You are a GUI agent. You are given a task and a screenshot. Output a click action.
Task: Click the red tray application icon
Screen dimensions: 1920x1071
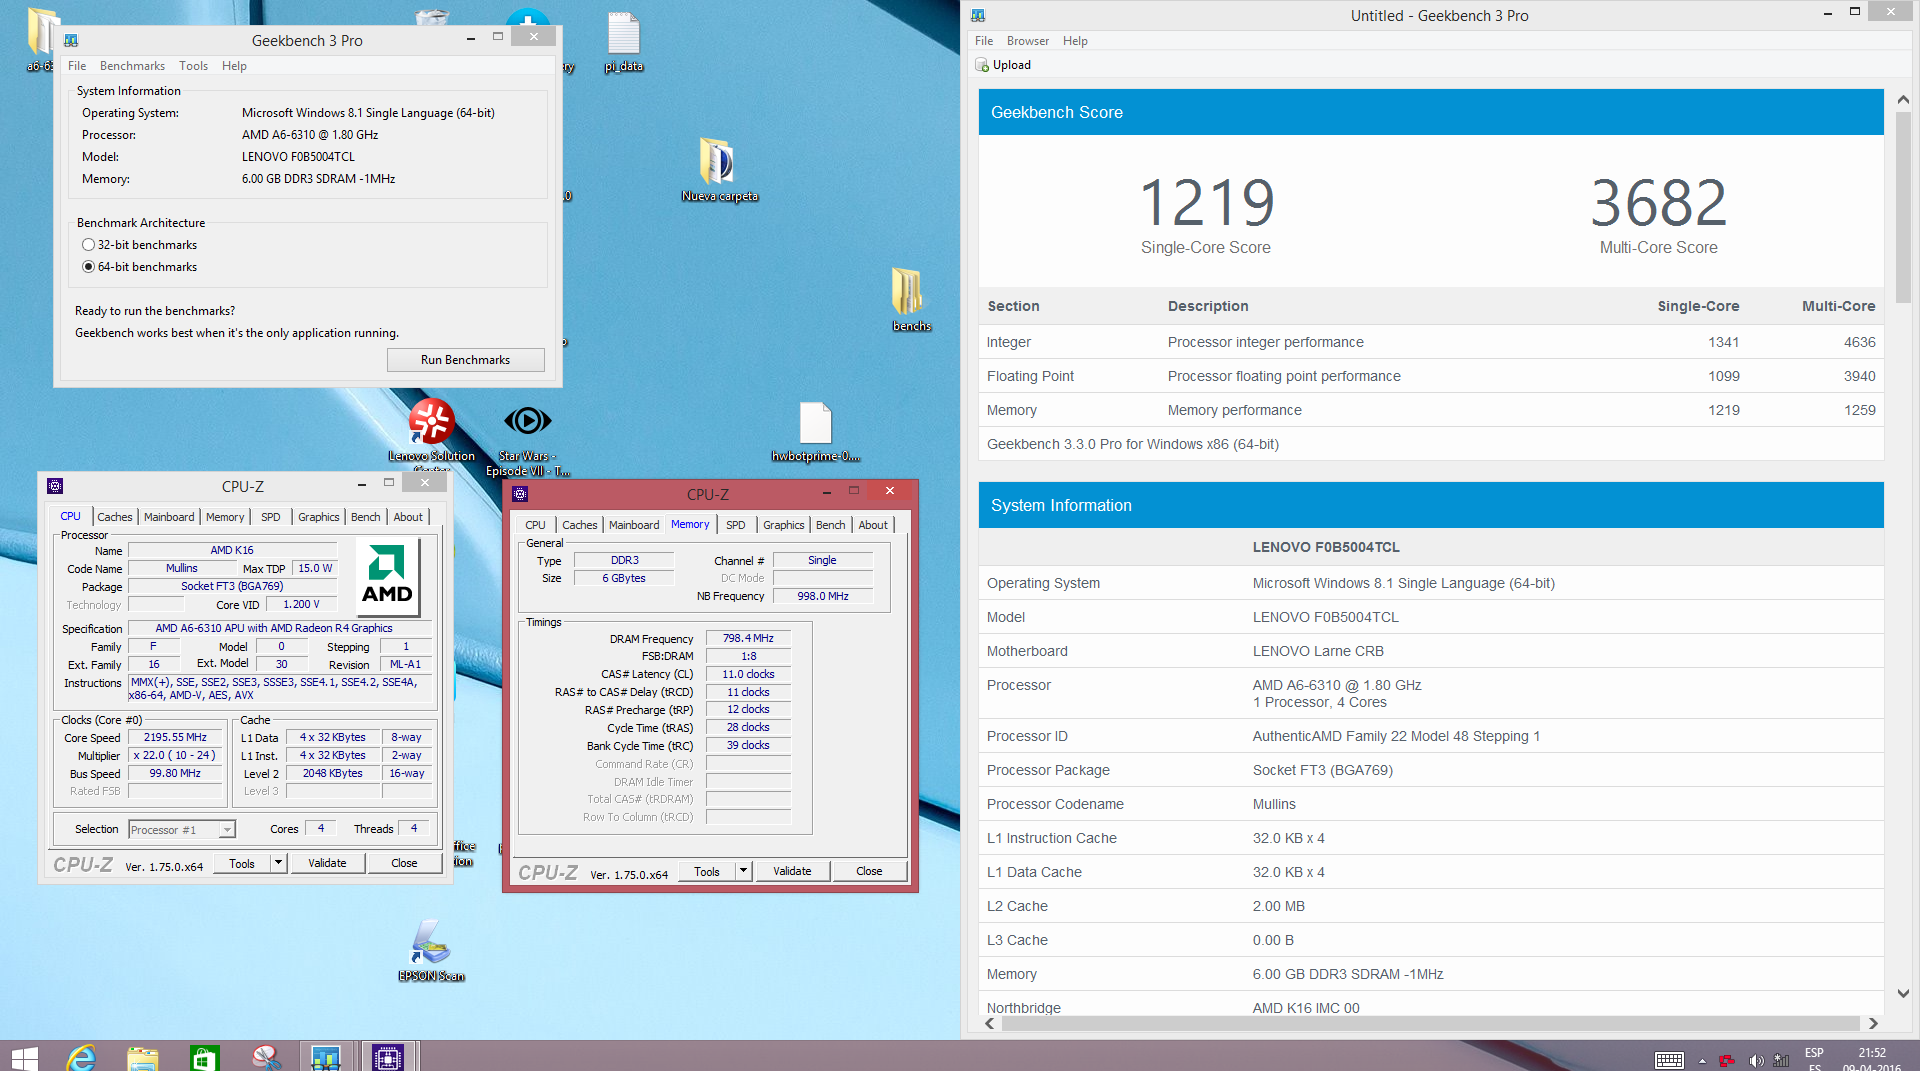tap(1727, 1061)
